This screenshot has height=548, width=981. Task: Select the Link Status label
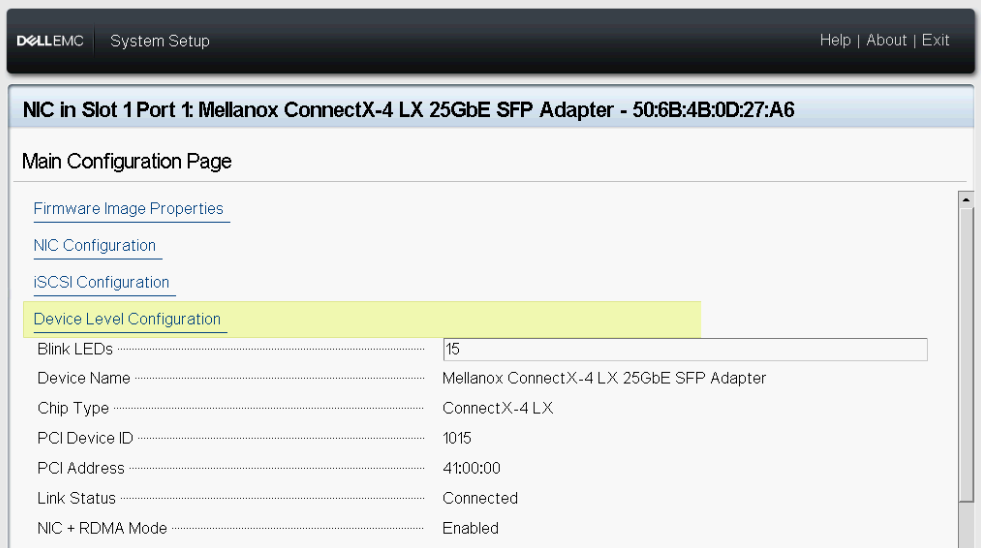(x=77, y=498)
